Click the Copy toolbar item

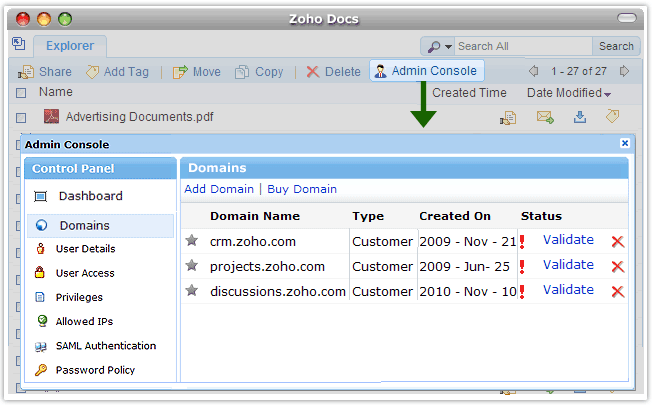(x=259, y=72)
